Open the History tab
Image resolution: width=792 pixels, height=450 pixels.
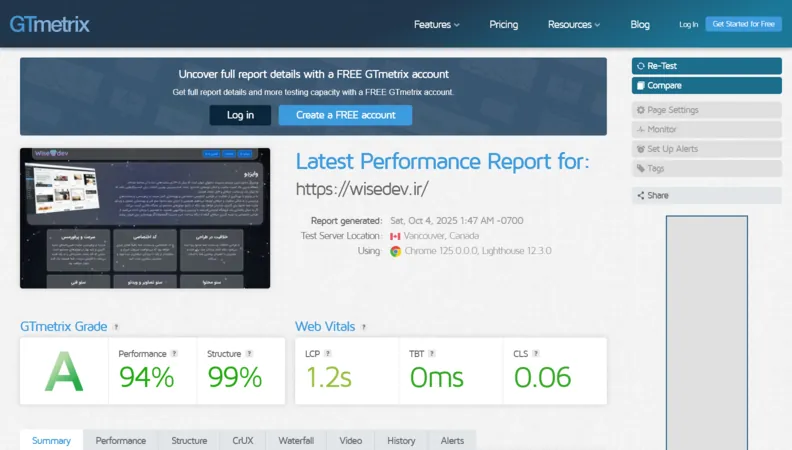tap(401, 440)
